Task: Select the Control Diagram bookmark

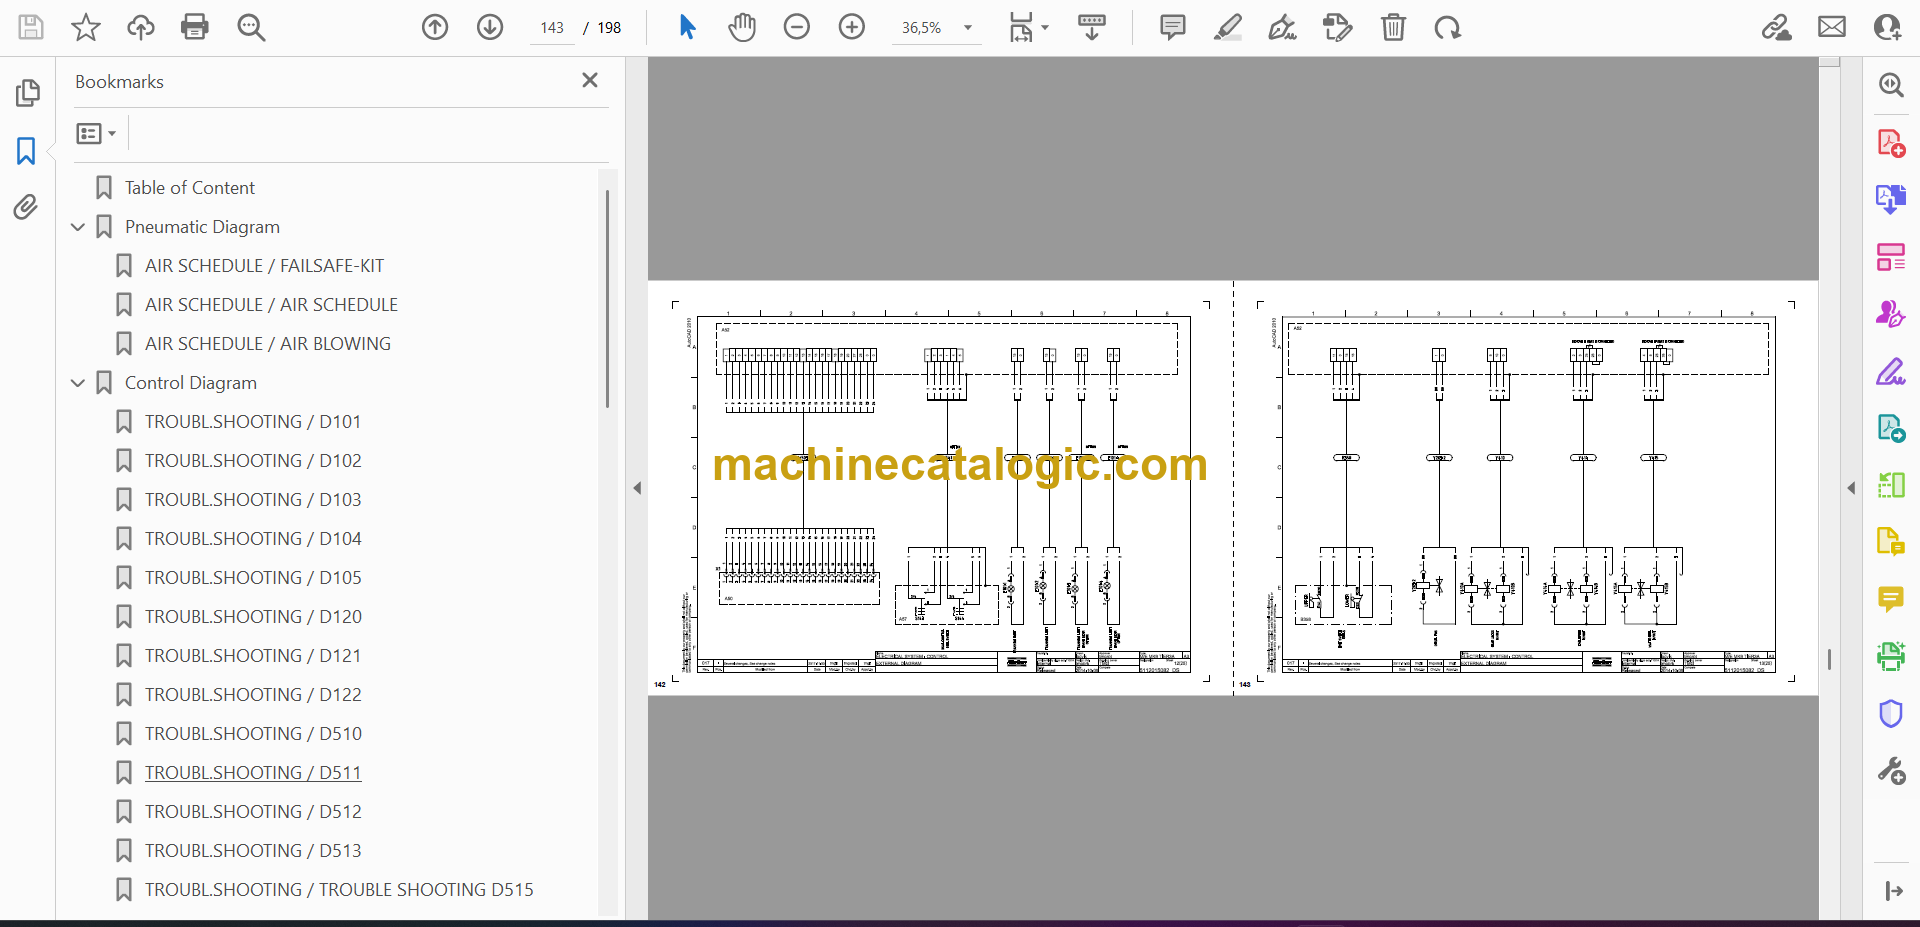Action: (x=191, y=383)
